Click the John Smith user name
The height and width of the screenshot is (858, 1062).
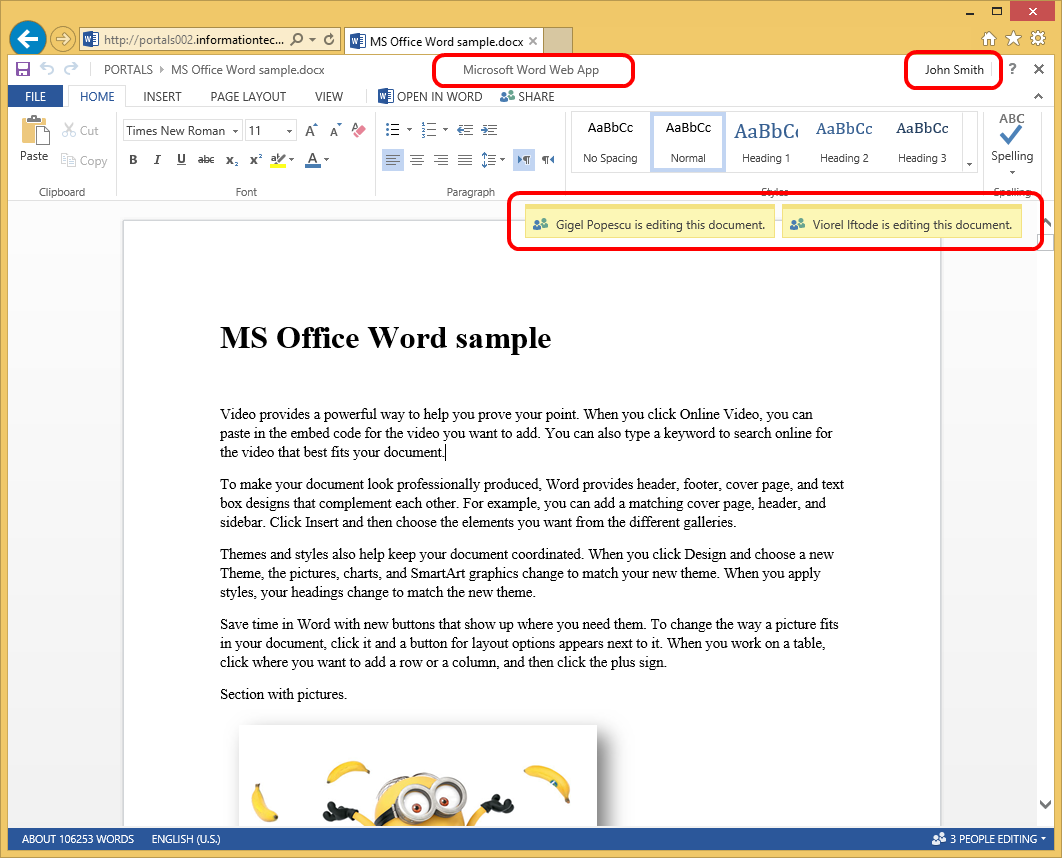click(954, 70)
